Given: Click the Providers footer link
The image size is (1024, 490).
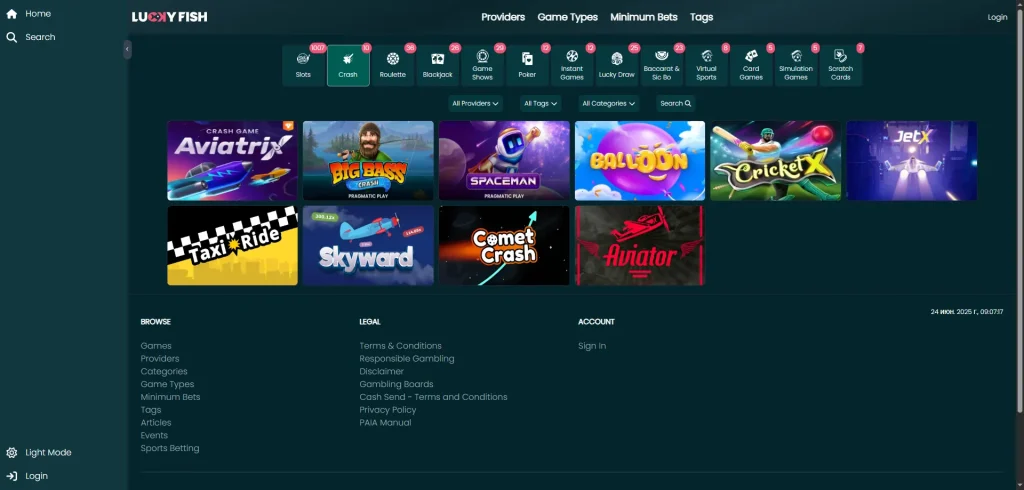Looking at the screenshot, I should 160,359.
